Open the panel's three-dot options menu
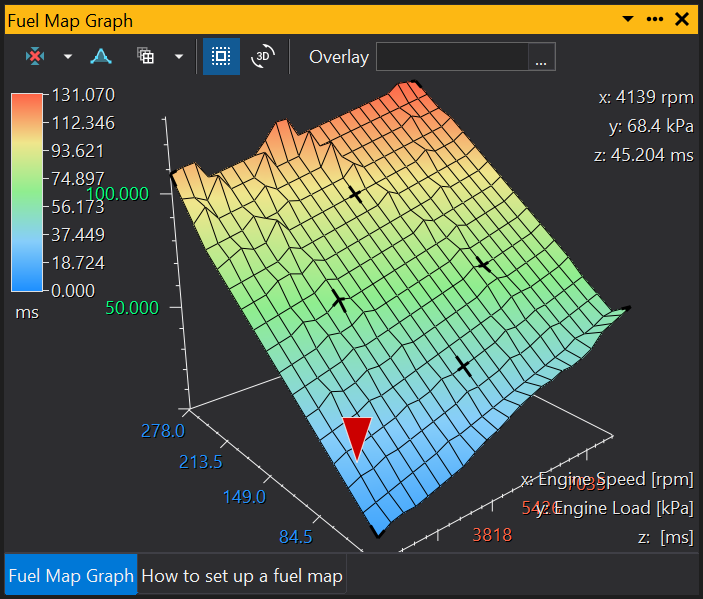This screenshot has width=703, height=599. 655,19
